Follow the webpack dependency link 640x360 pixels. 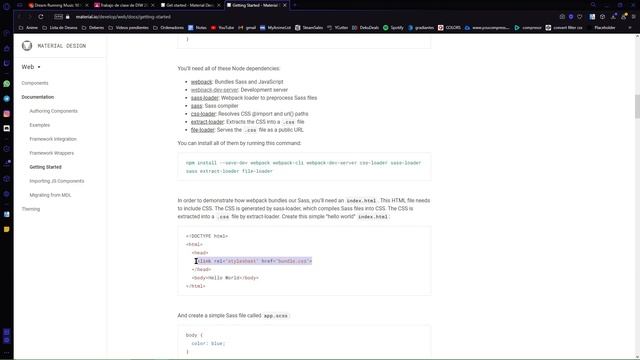point(201,82)
